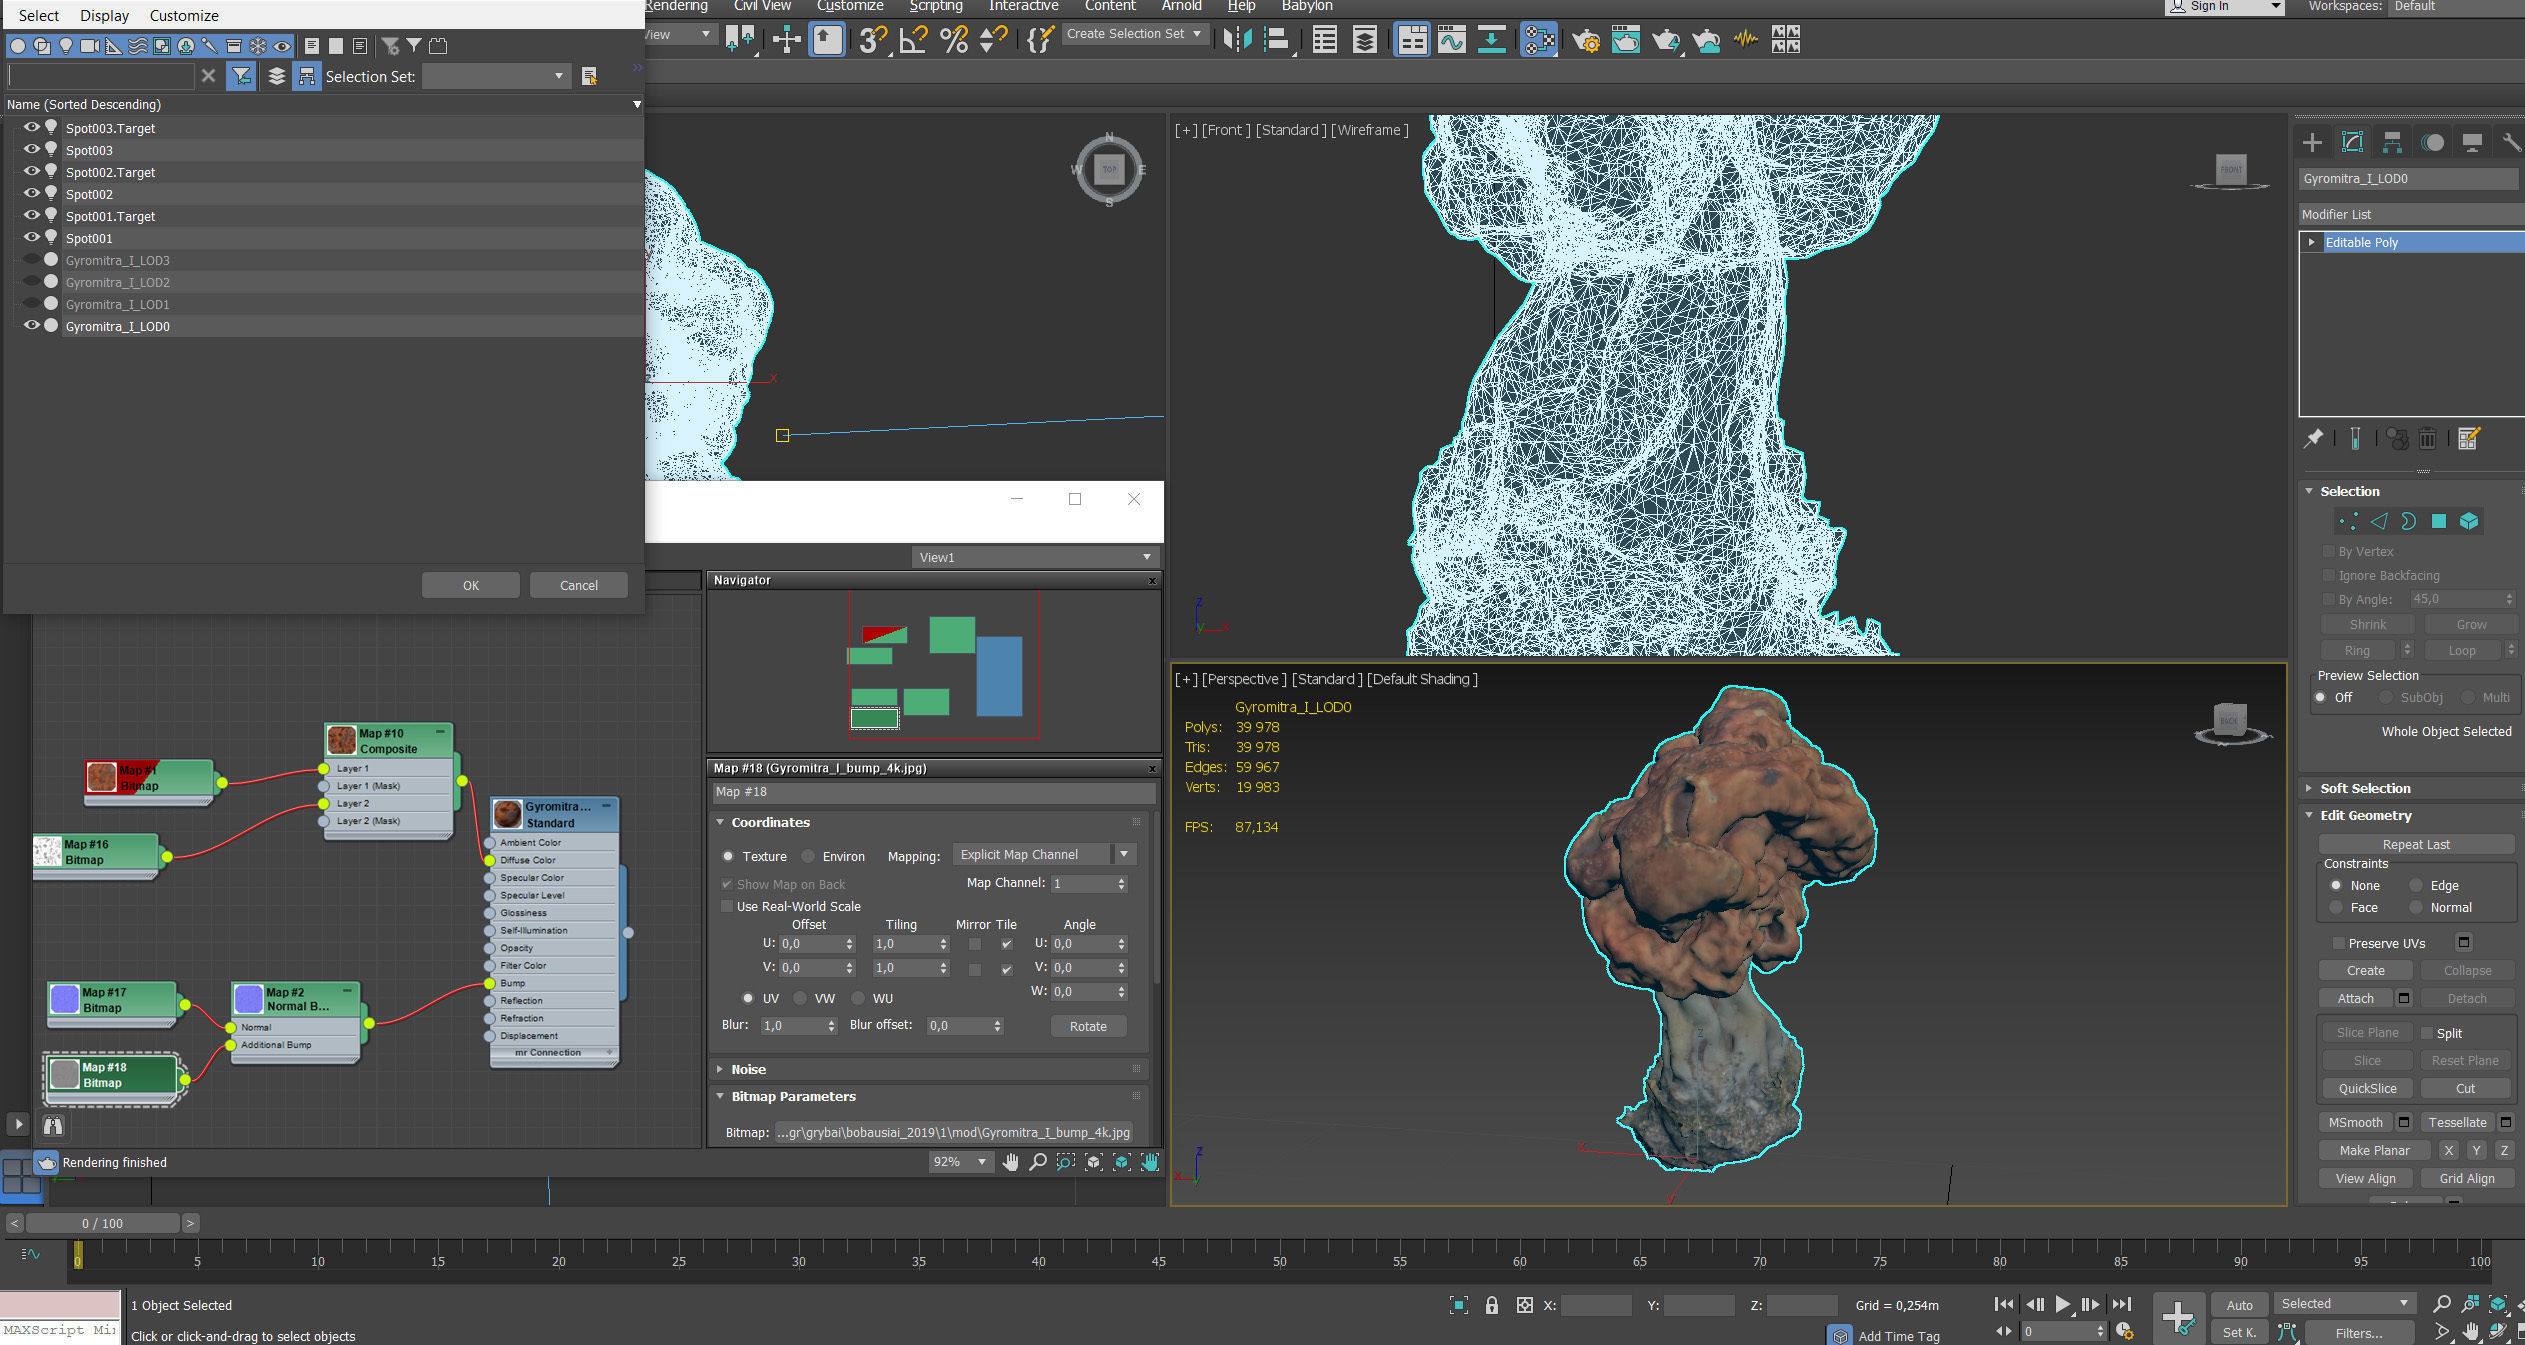This screenshot has width=2525, height=1345.
Task: Click the Edit Named Selection Sets icon
Action: pyautogui.click(x=1038, y=40)
